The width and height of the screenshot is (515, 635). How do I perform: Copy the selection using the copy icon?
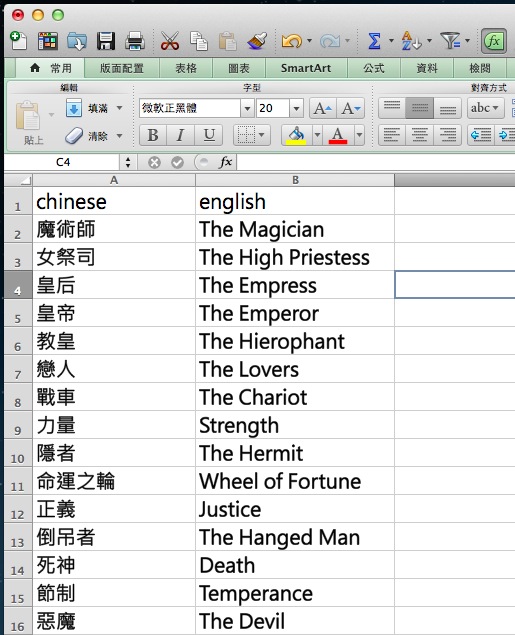click(x=198, y=41)
